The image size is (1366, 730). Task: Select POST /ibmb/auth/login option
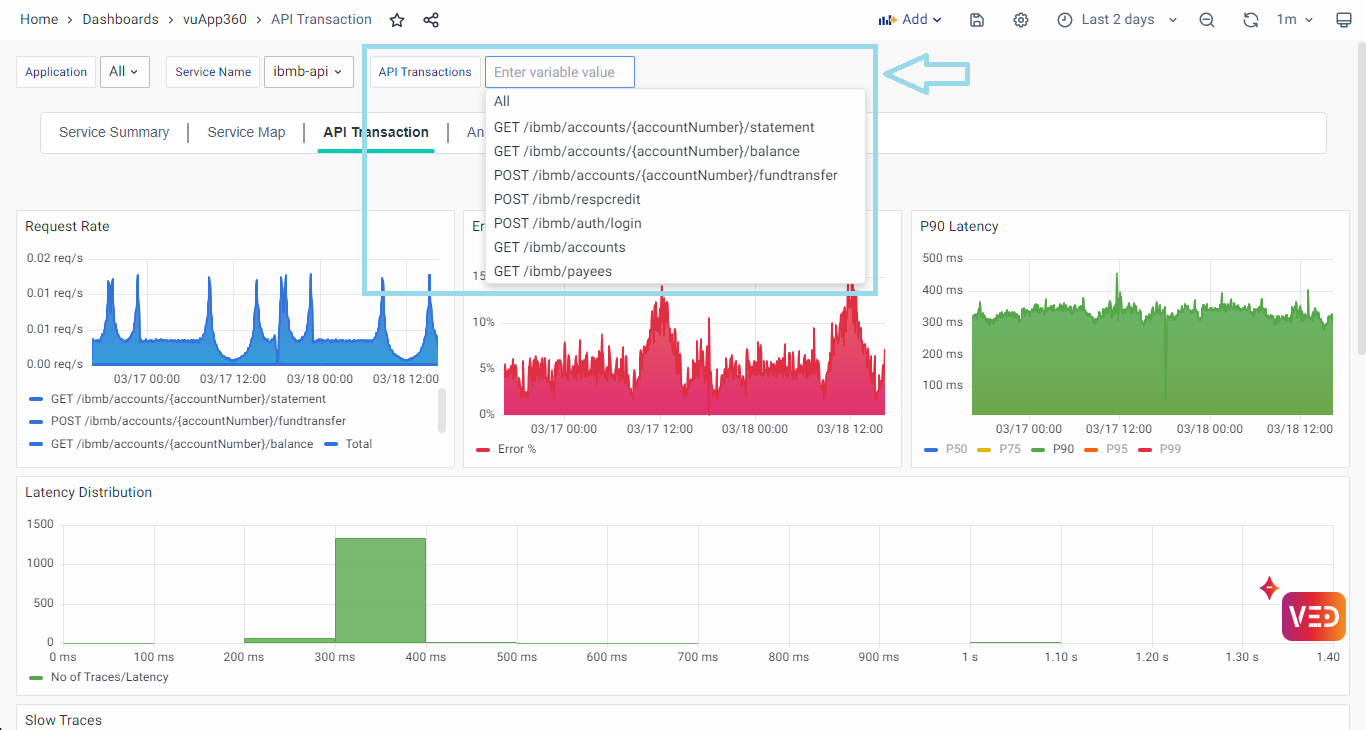click(x=567, y=223)
